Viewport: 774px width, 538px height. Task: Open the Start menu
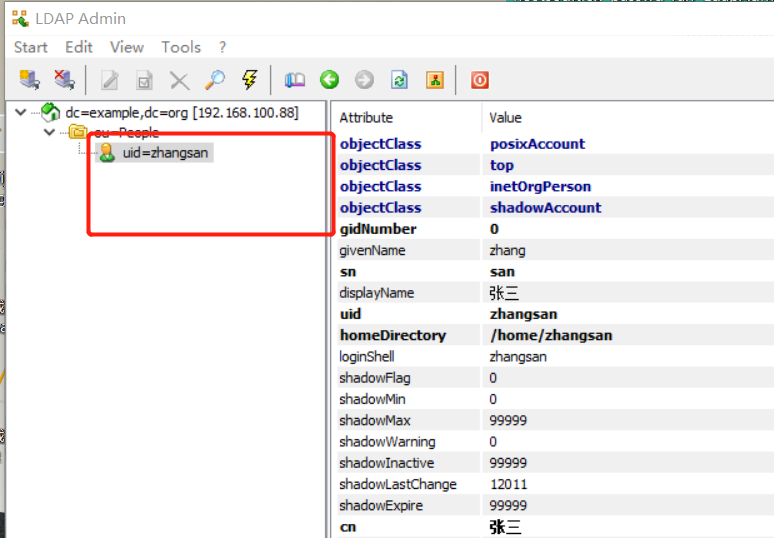[x=30, y=47]
